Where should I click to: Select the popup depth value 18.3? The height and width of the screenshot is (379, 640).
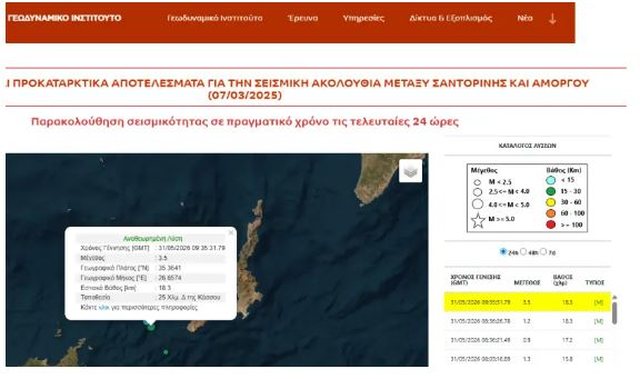(x=164, y=288)
